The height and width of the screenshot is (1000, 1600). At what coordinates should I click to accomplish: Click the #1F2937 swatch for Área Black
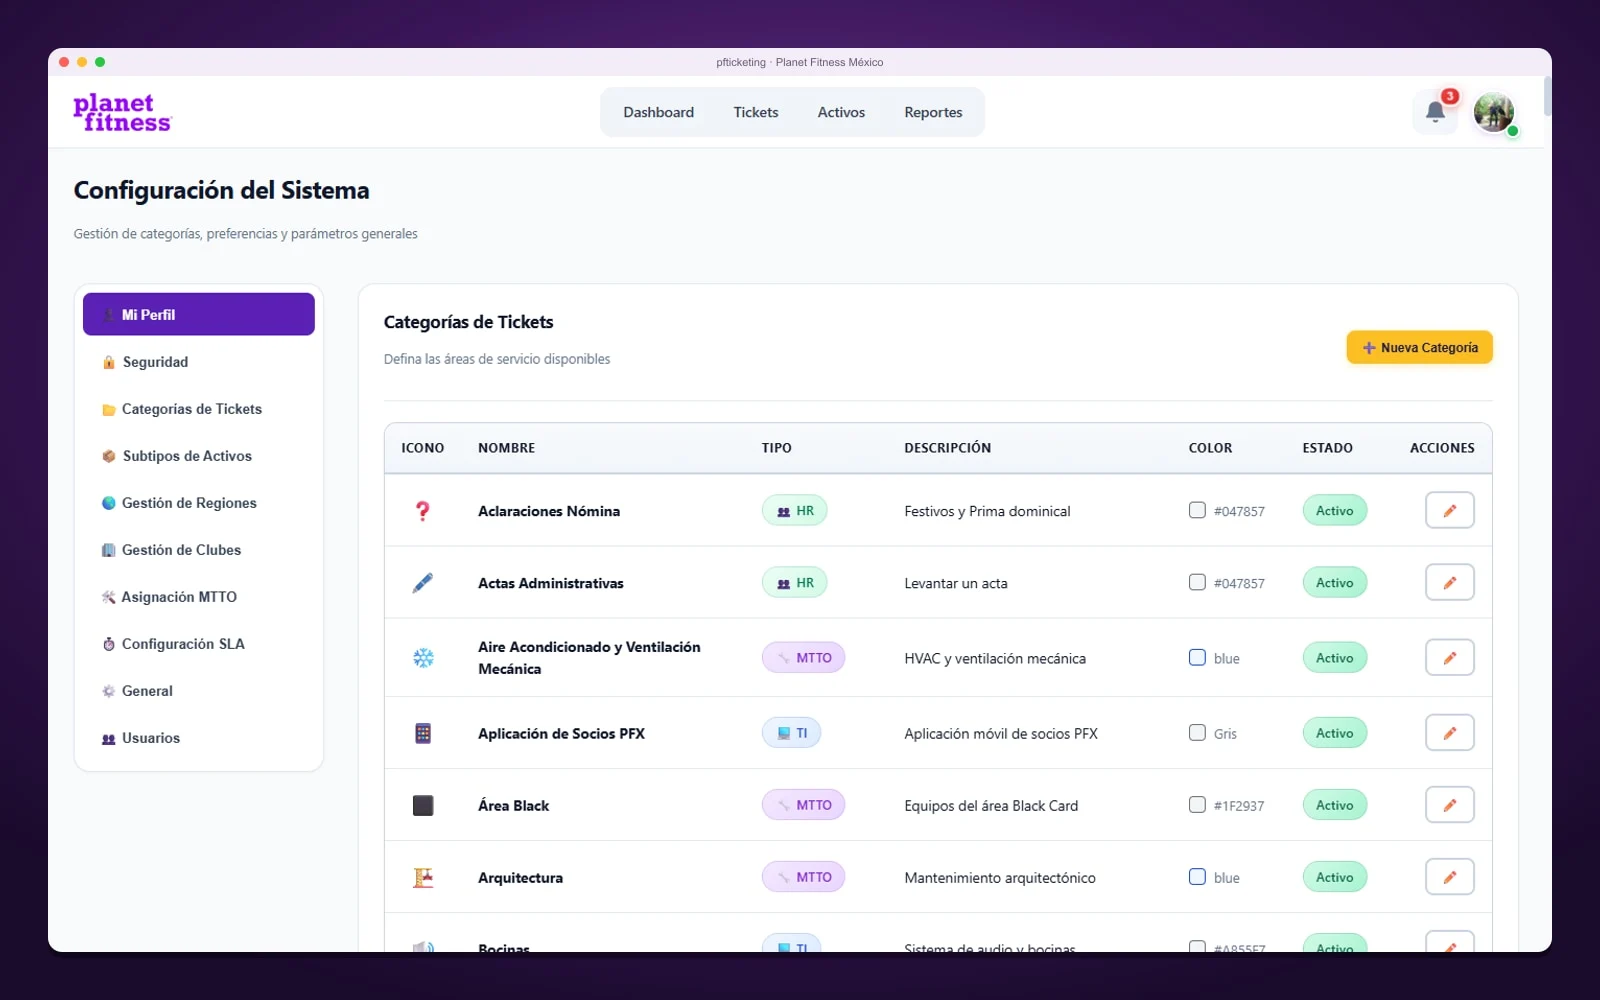pyautogui.click(x=1197, y=804)
